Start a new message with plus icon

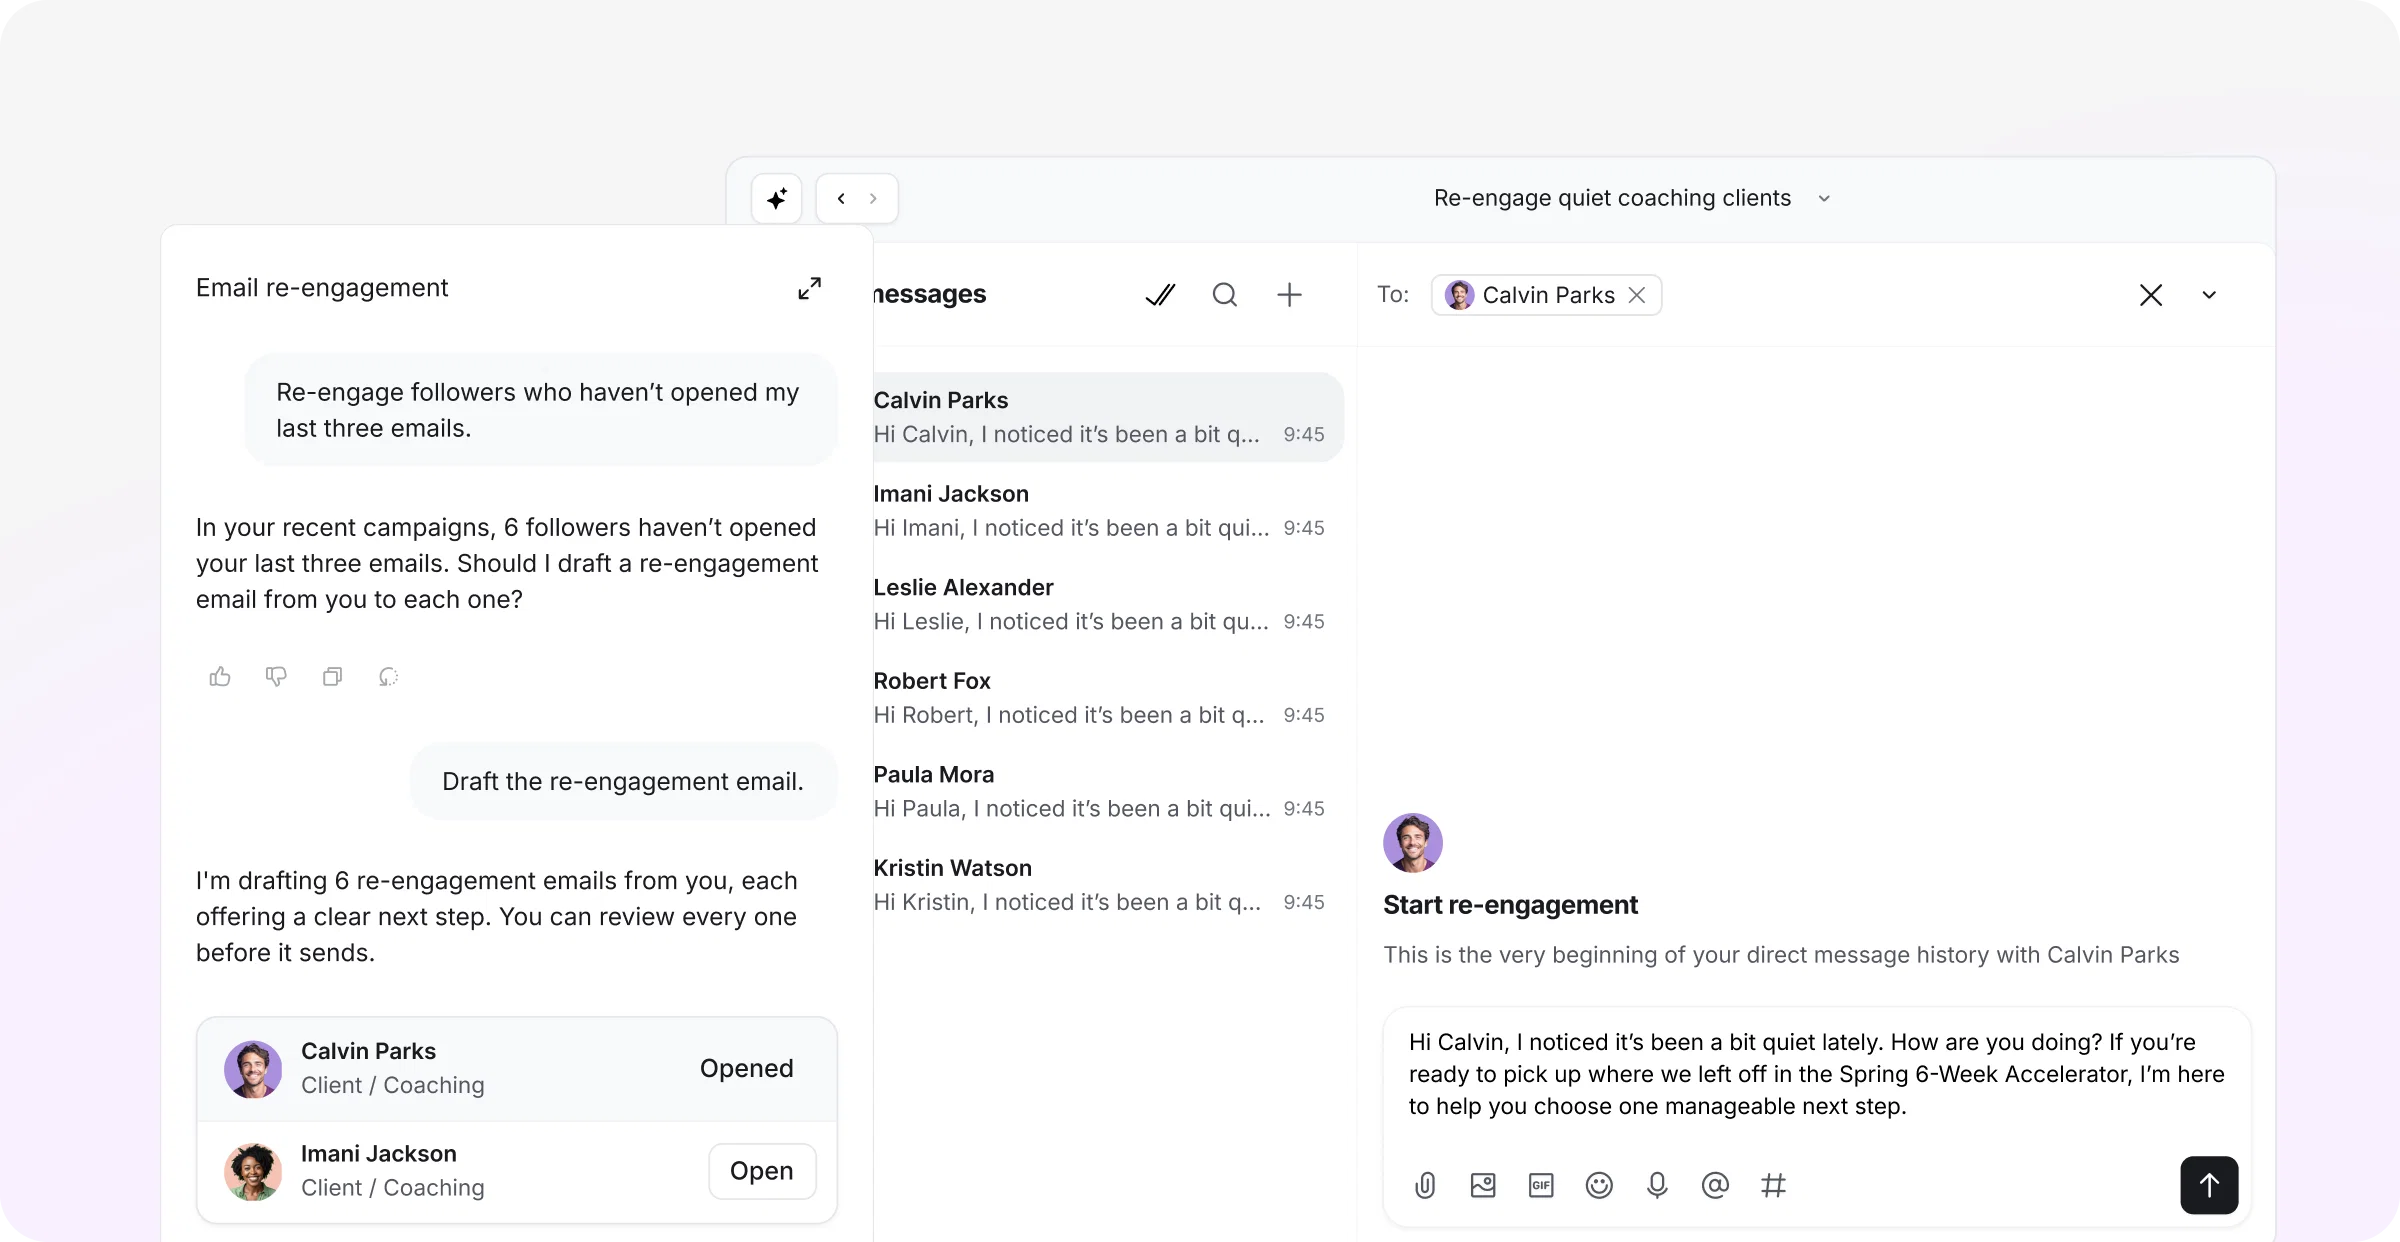click(x=1289, y=295)
